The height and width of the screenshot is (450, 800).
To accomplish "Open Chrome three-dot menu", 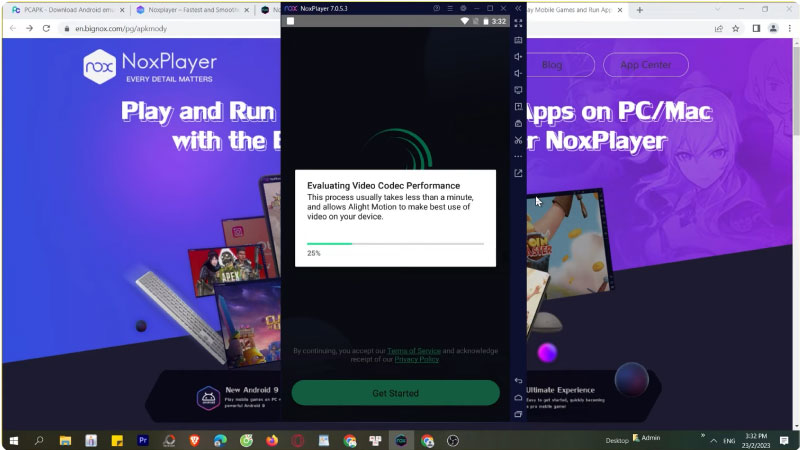I will 790,29.
